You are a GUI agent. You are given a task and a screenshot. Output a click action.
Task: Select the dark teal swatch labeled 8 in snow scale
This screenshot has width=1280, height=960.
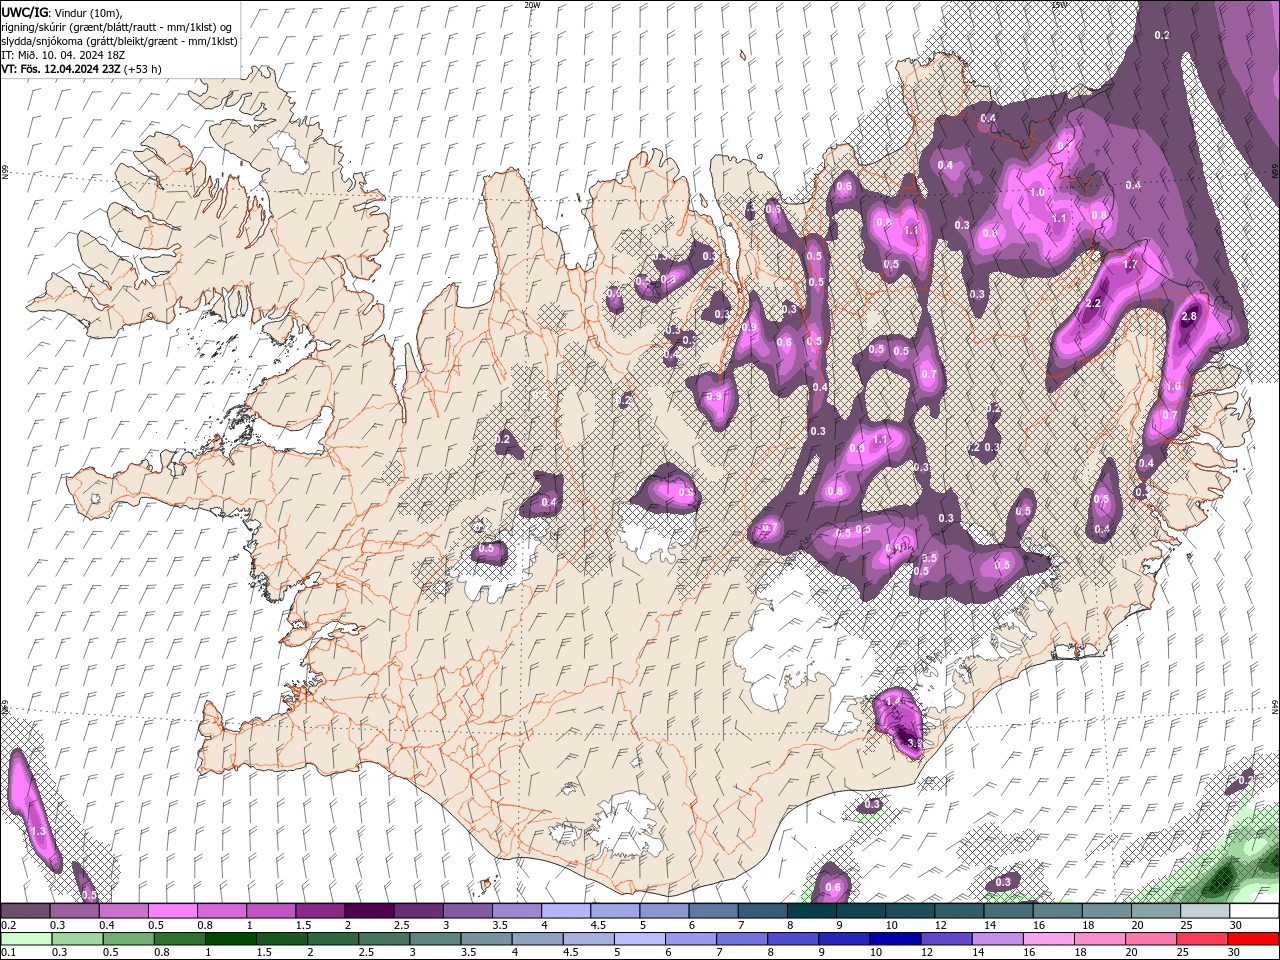coord(812,911)
